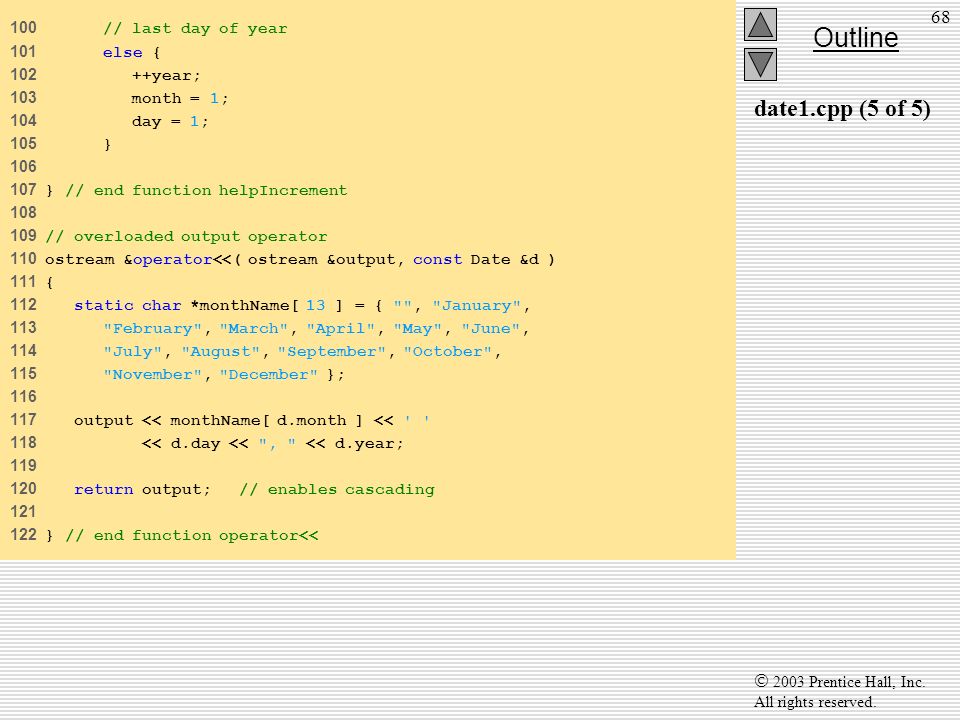Open the Outline link
960x720 pixels.
(x=855, y=38)
